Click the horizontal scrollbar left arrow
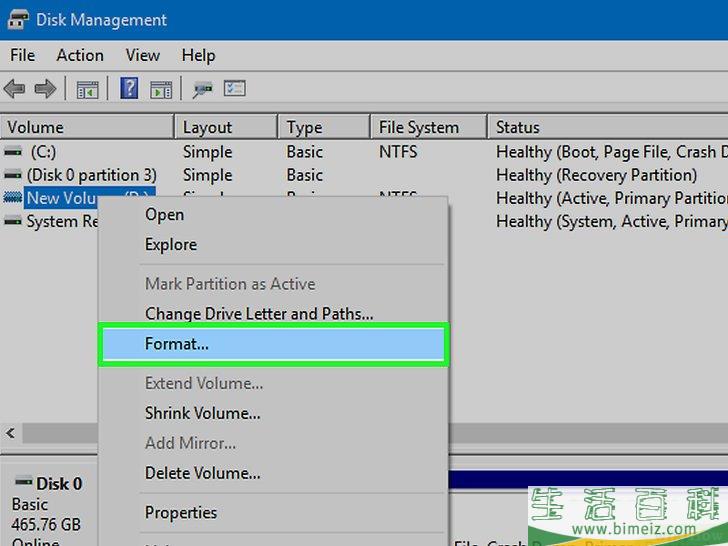The image size is (728, 546). (11, 433)
